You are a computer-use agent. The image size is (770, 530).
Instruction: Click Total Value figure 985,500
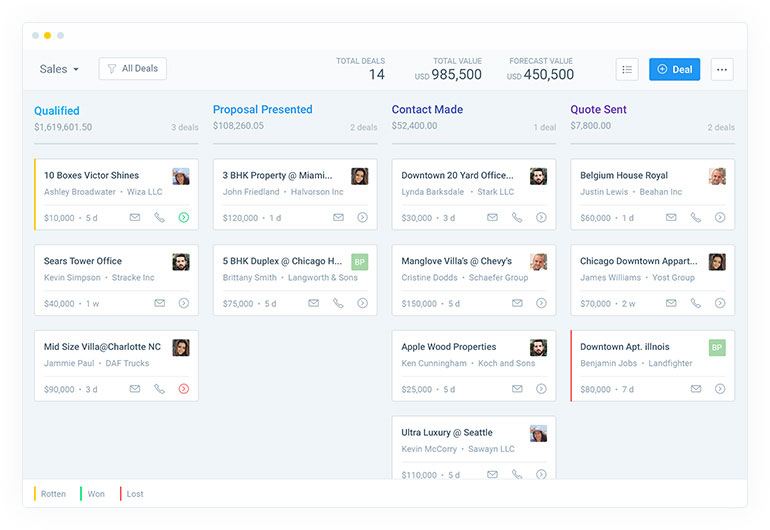456,74
